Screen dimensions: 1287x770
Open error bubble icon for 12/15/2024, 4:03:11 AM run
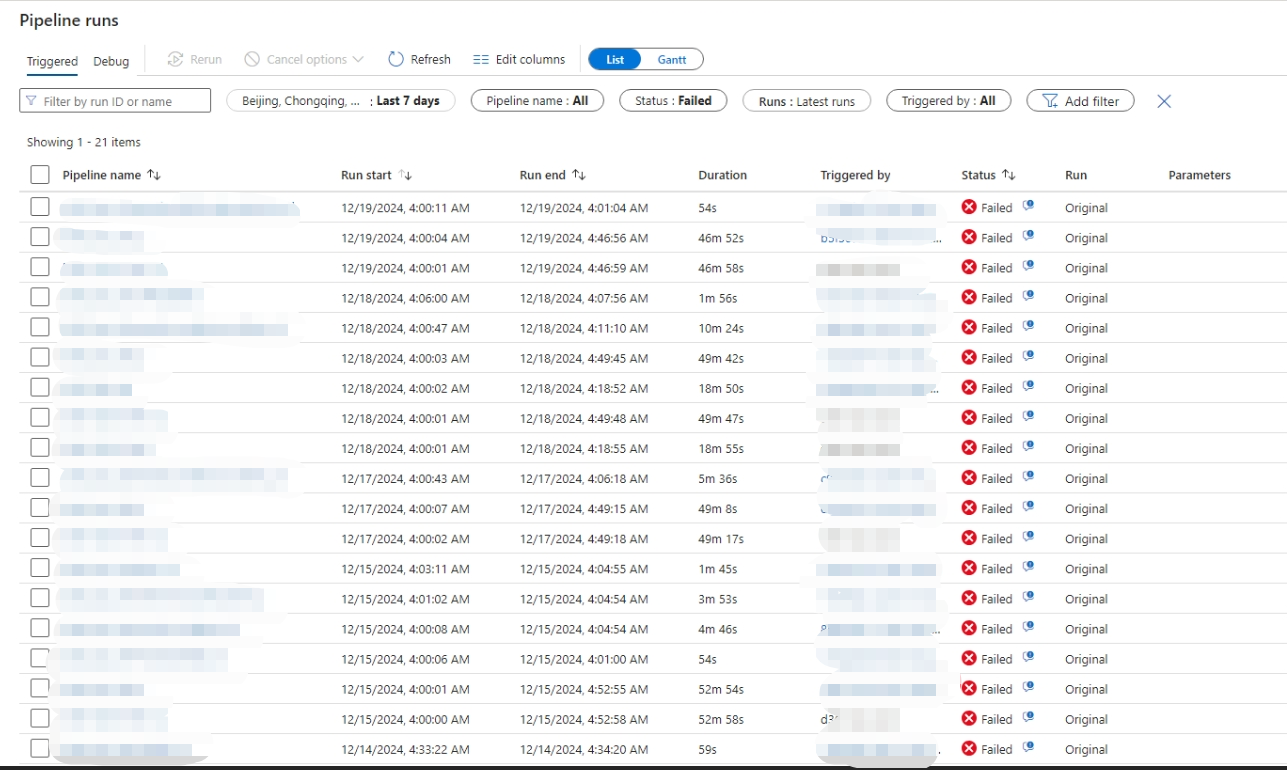(x=1028, y=567)
